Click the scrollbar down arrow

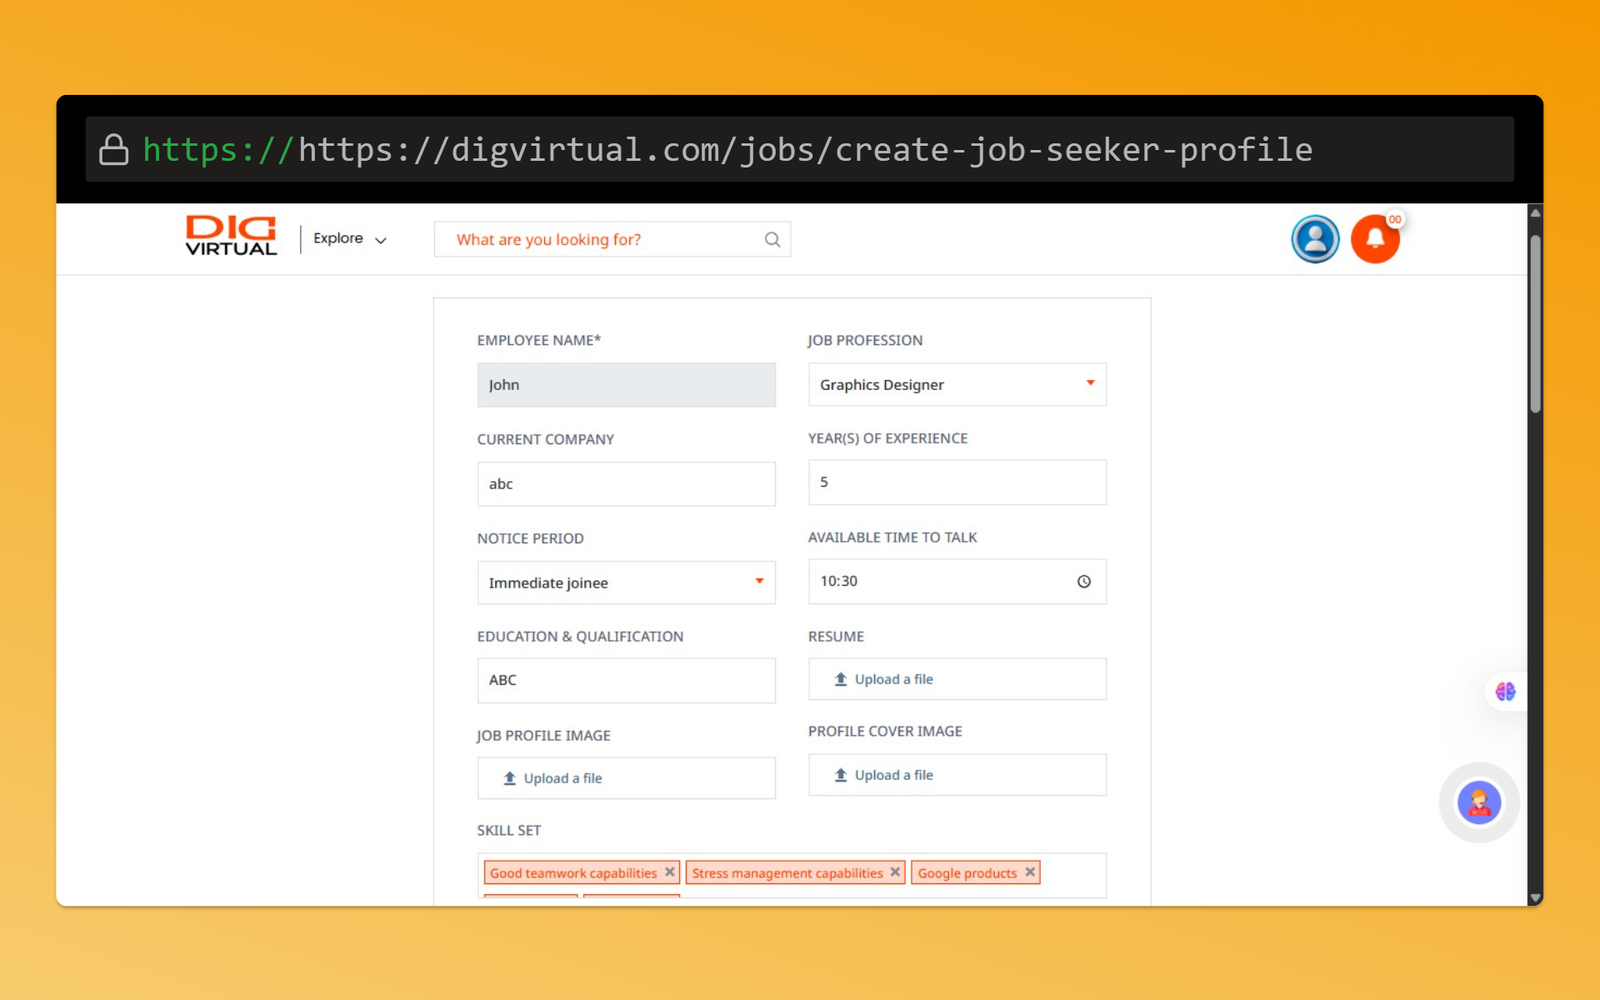coord(1535,898)
